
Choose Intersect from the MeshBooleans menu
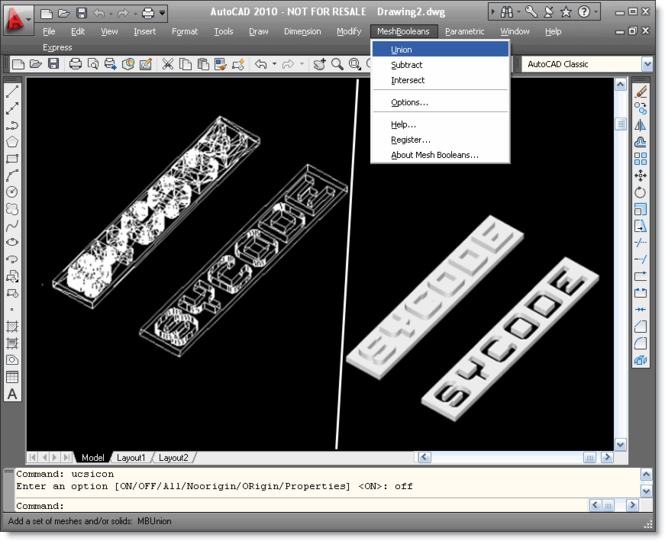440,80
